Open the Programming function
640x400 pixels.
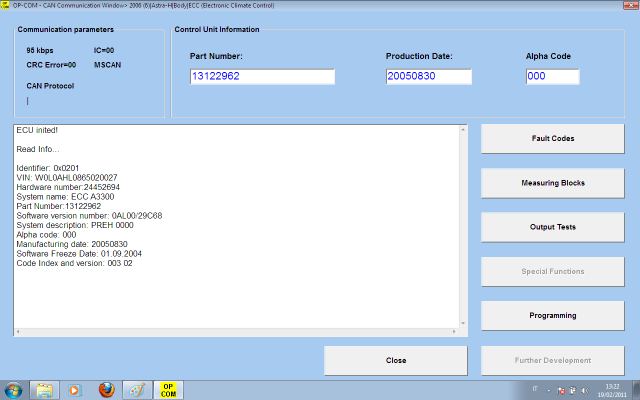(x=553, y=316)
